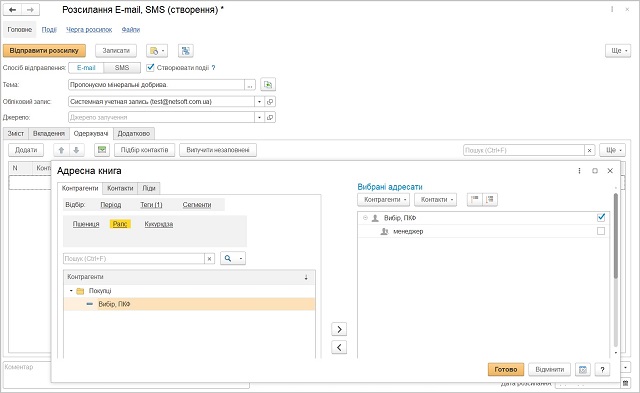The image size is (640, 393).
Task: Open the top-right Ще menu
Action: [x=618, y=51]
